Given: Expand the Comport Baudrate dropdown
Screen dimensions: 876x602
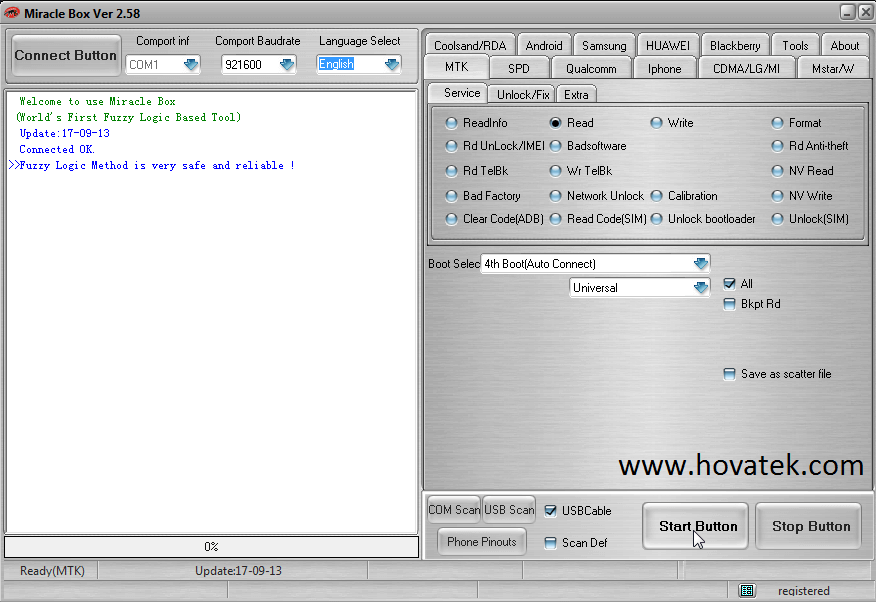Looking at the screenshot, I should tap(287, 65).
